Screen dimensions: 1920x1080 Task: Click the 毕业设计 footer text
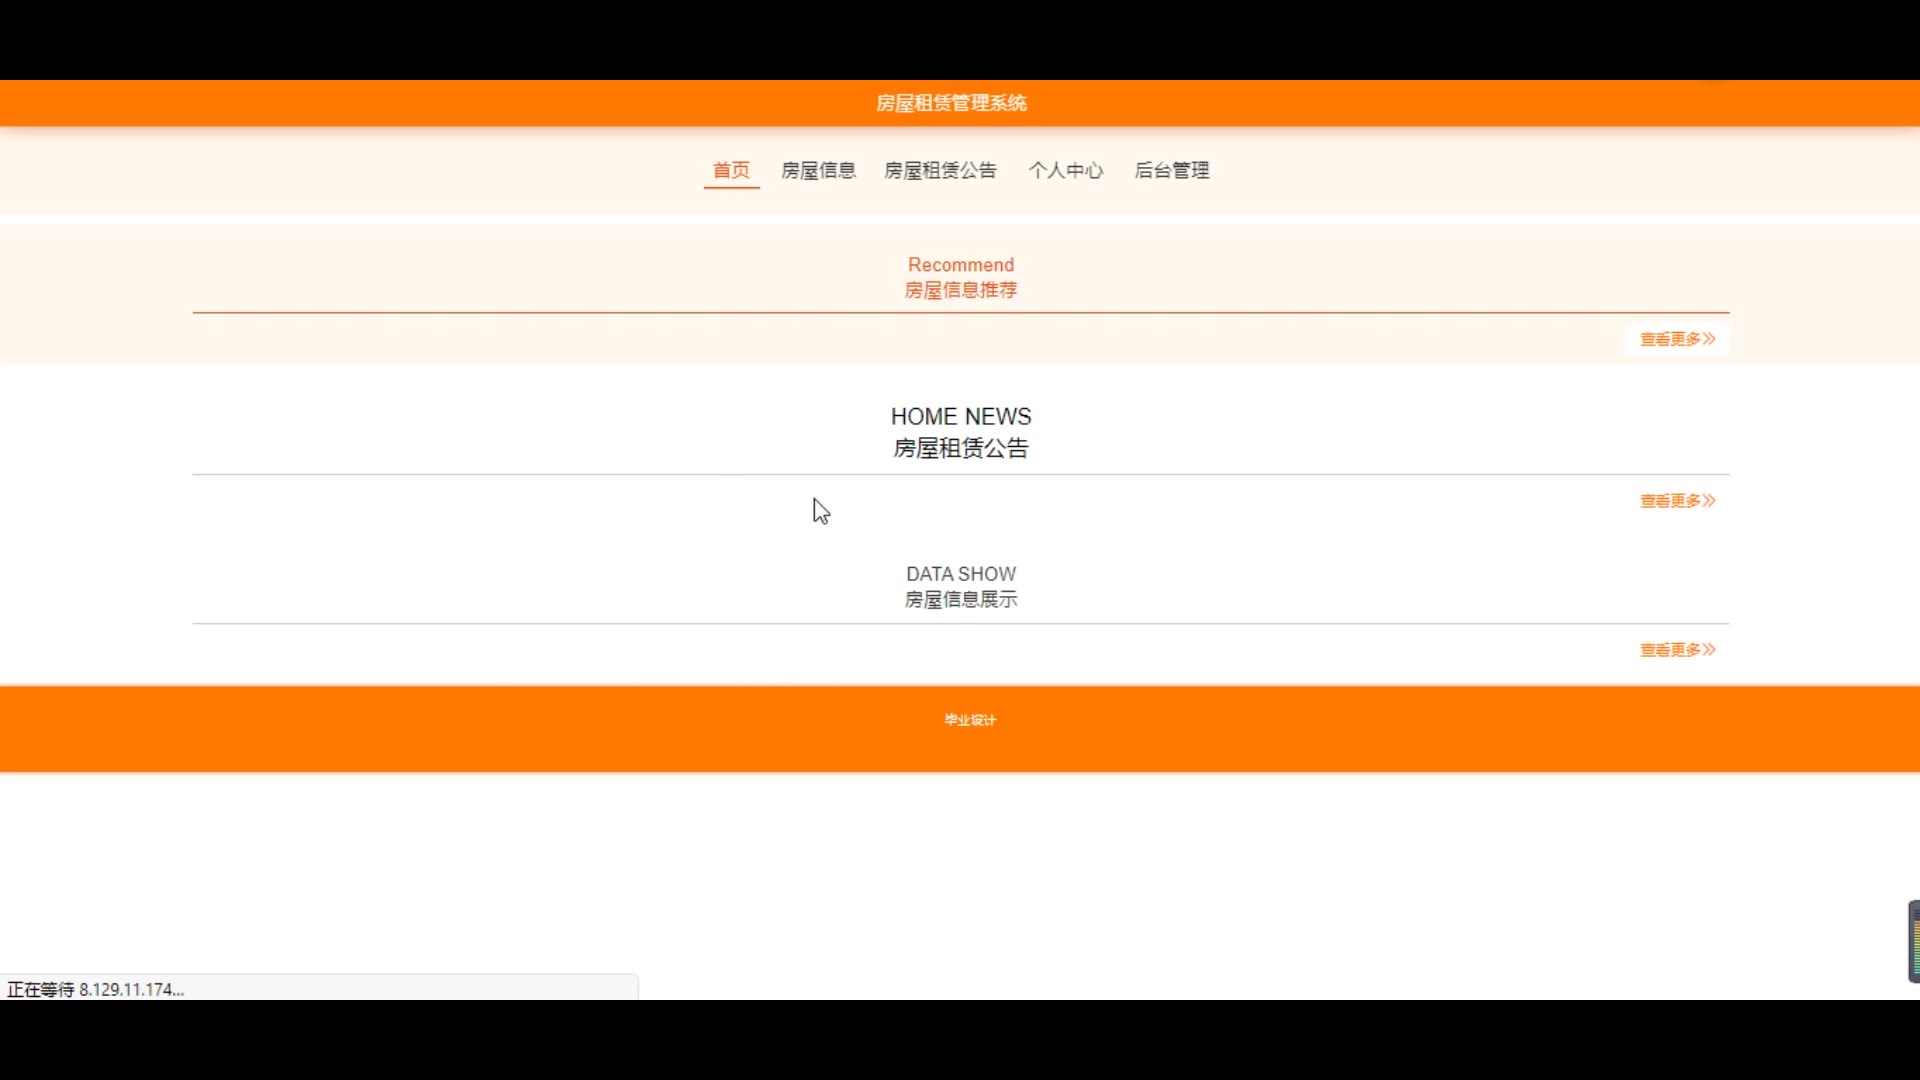969,720
